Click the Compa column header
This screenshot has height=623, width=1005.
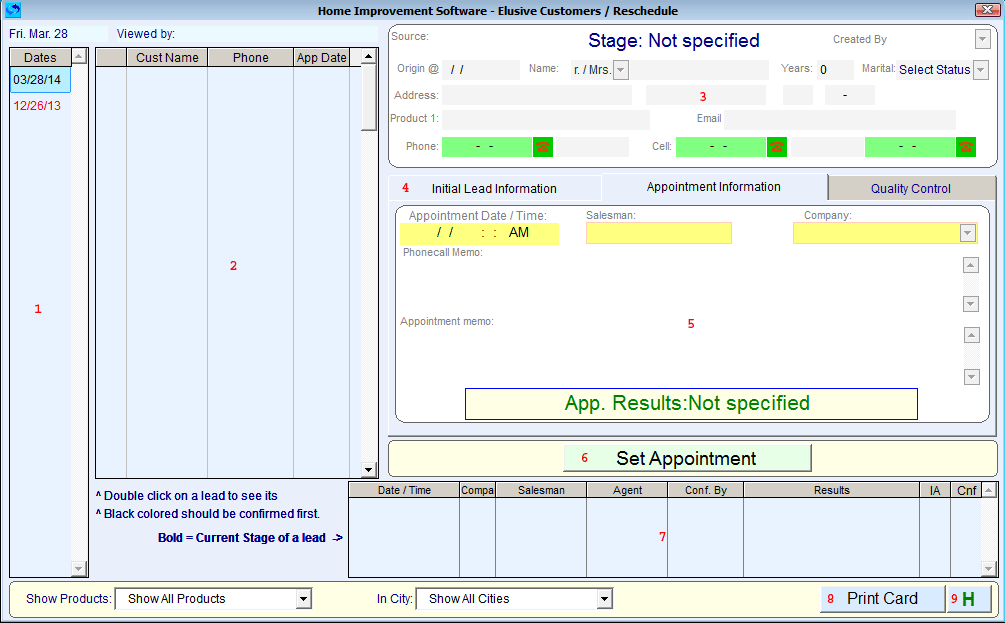[x=478, y=490]
